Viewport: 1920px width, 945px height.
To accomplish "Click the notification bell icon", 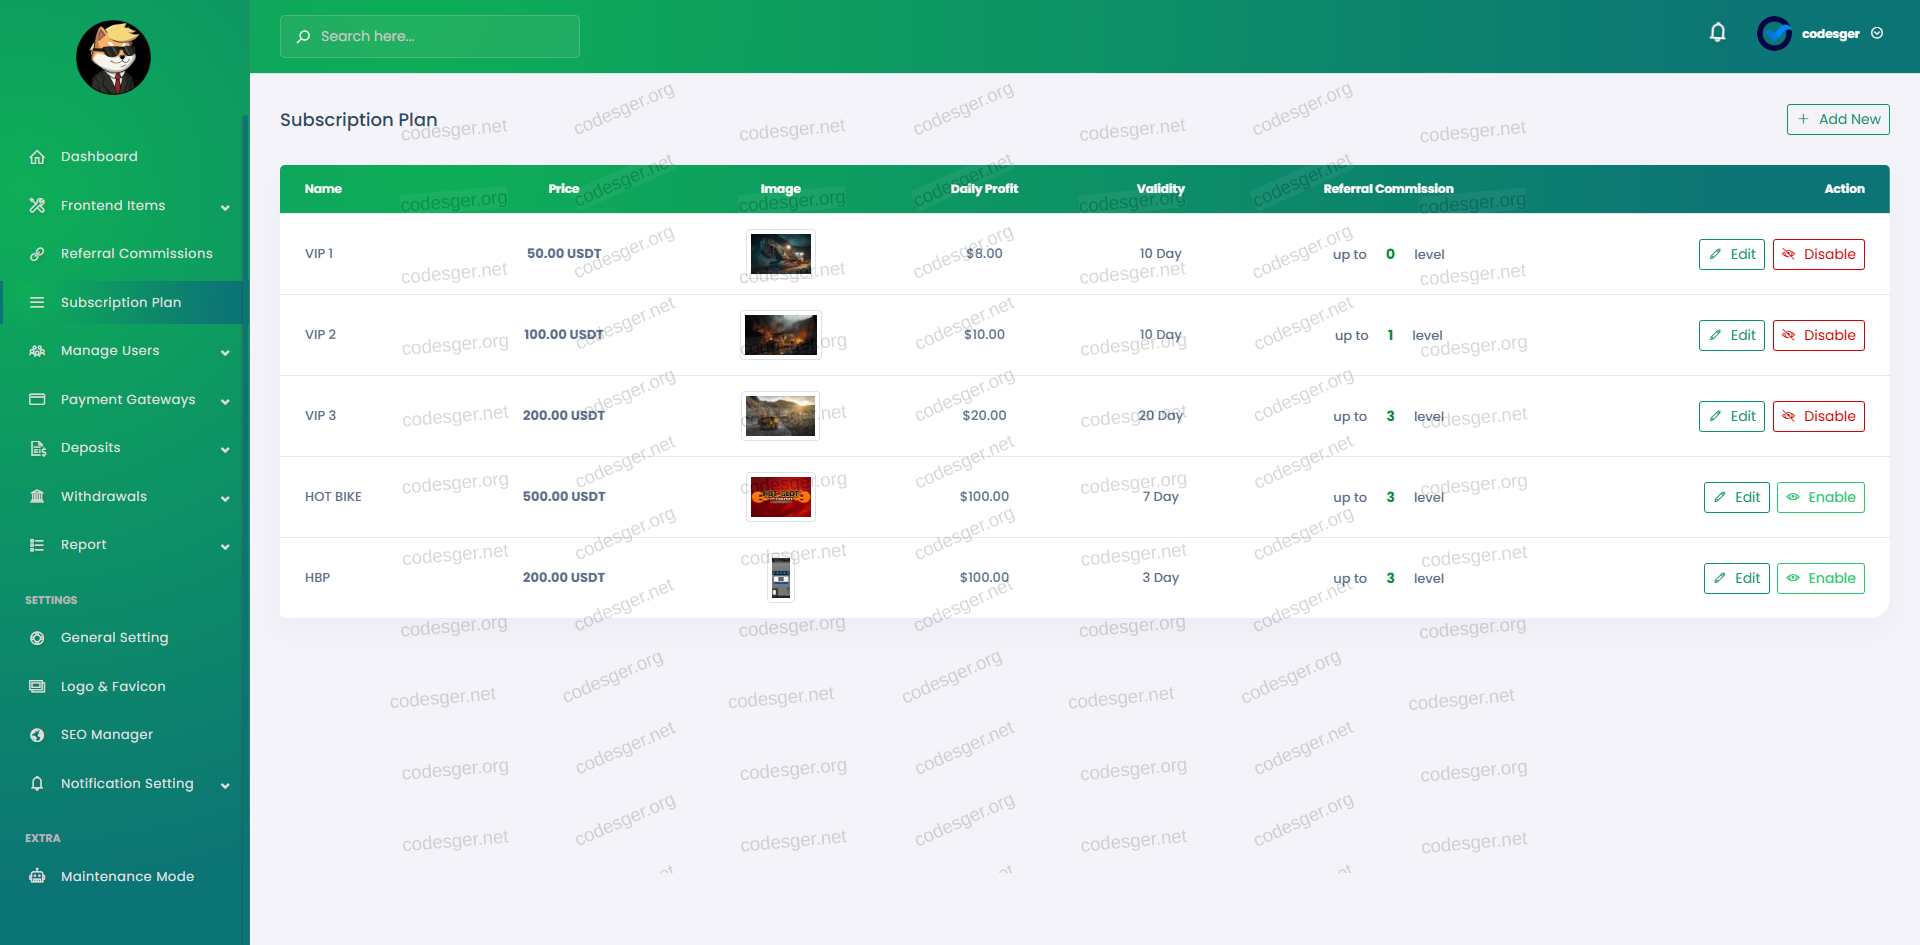I will coord(1717,33).
